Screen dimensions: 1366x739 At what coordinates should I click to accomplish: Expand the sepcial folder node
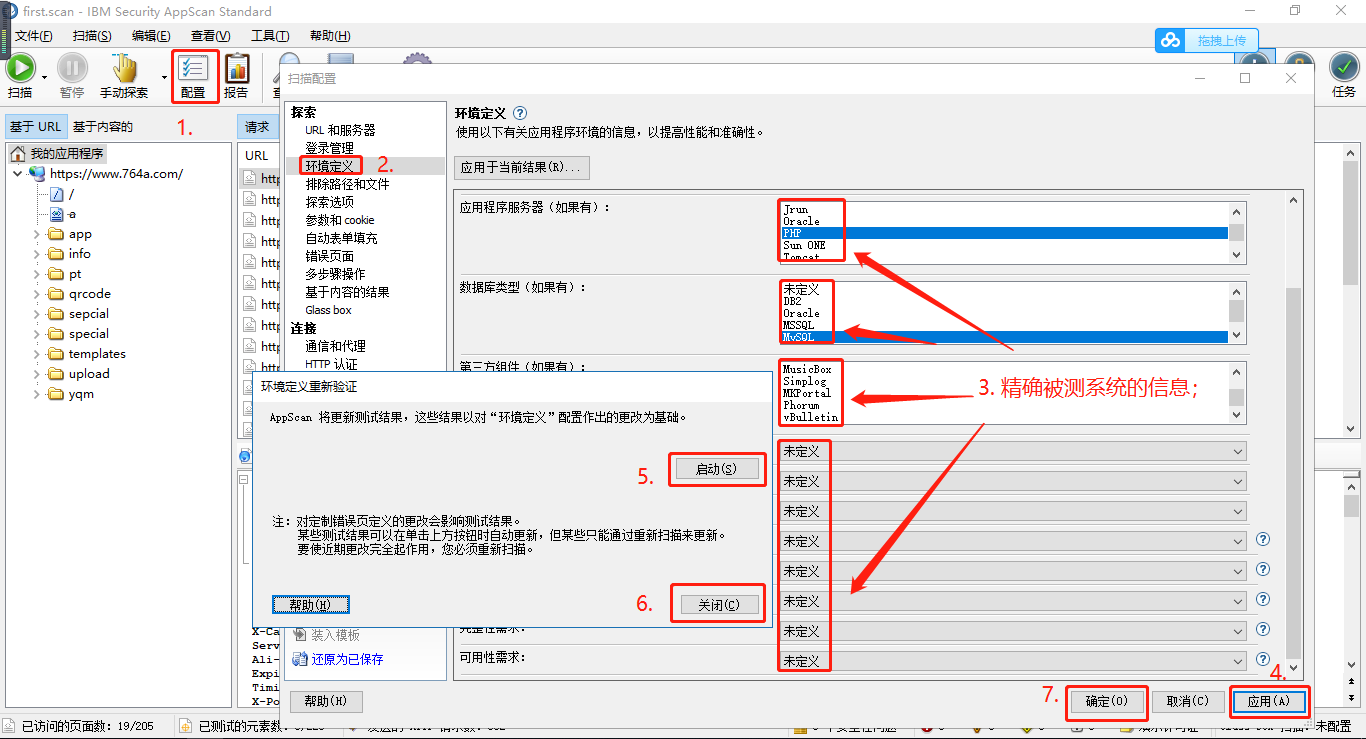click(x=37, y=314)
